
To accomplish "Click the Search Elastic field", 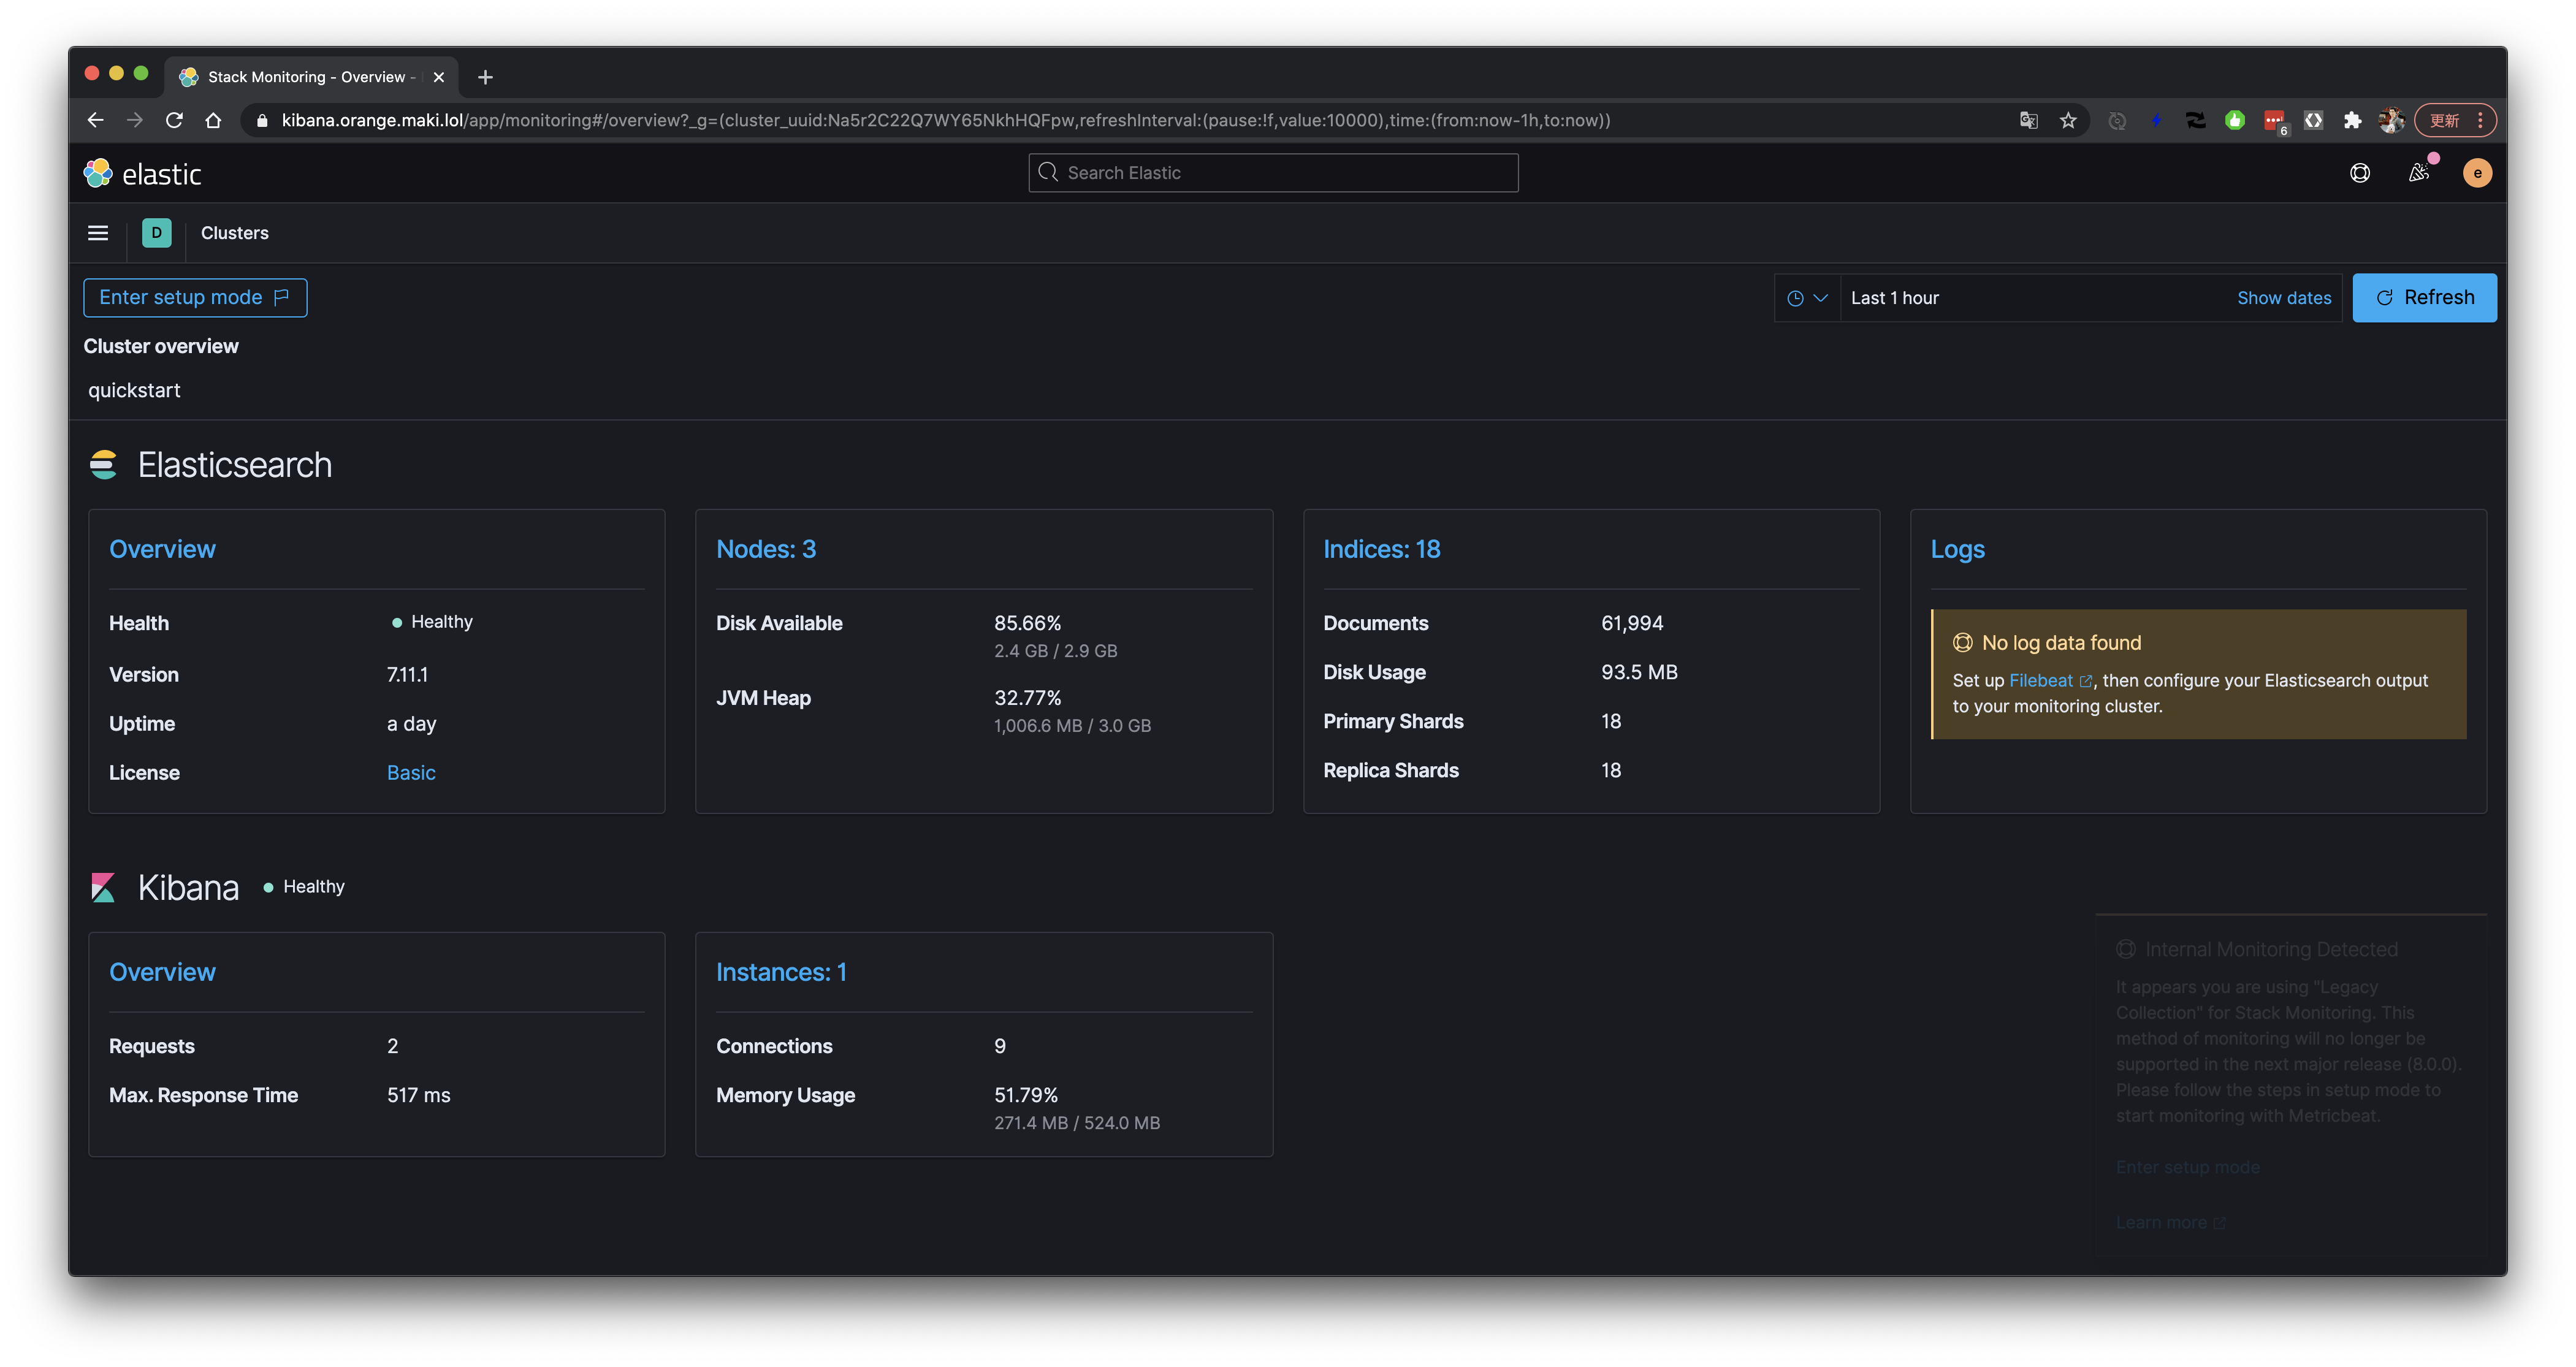I will tap(1273, 173).
